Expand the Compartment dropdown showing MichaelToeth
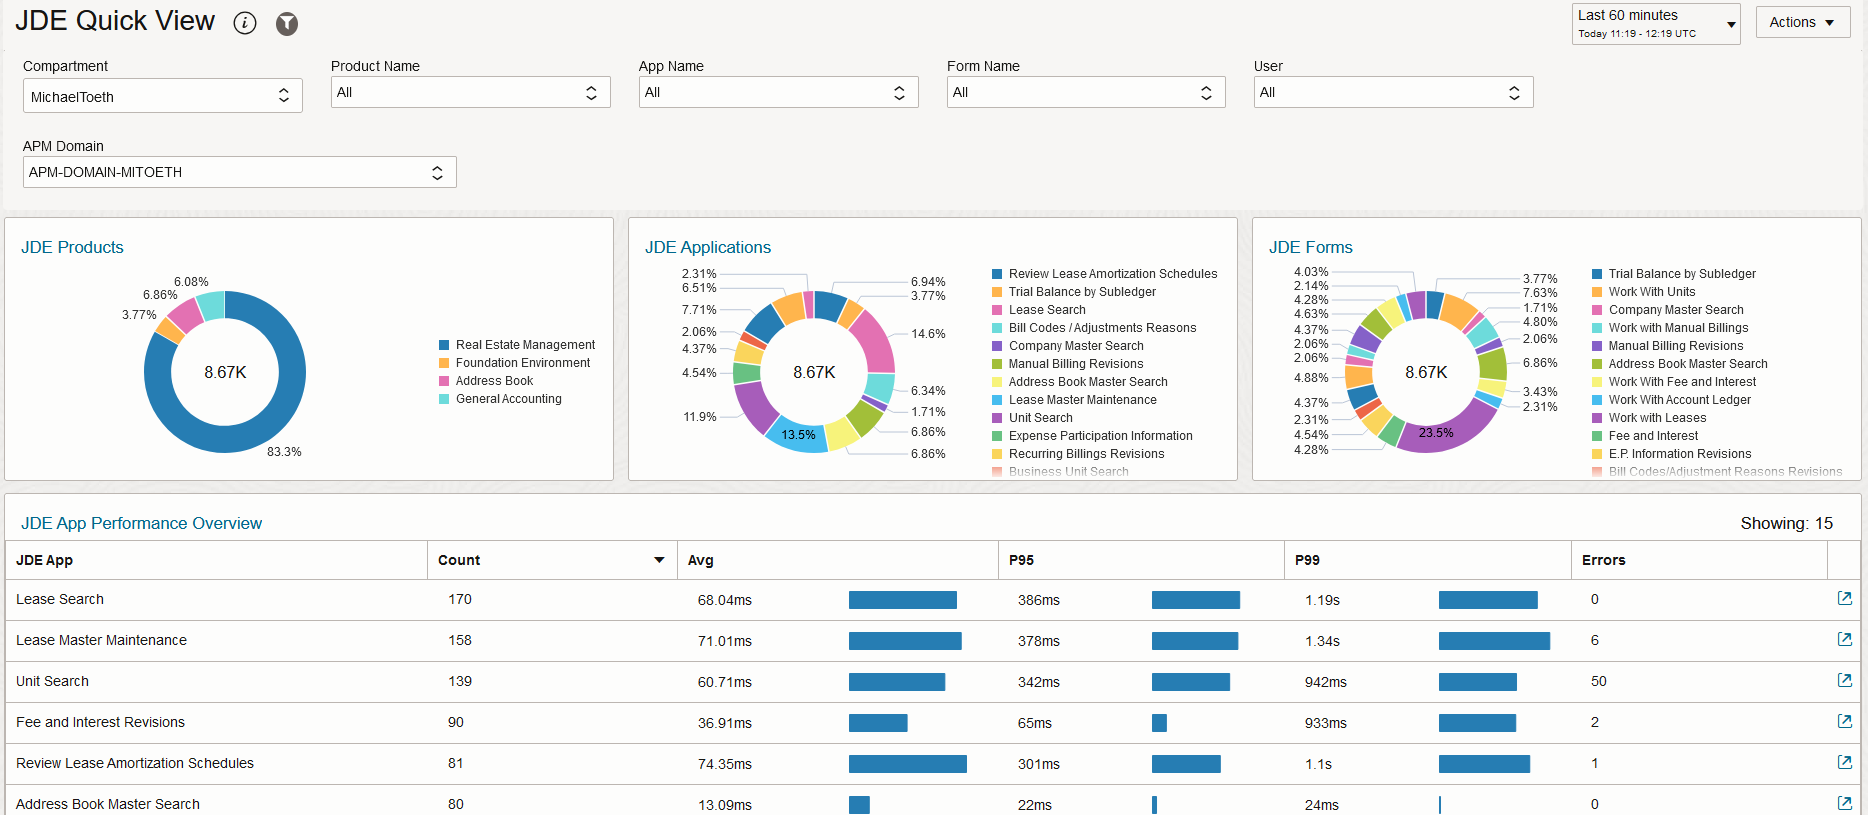The height and width of the screenshot is (815, 1868). tap(163, 96)
